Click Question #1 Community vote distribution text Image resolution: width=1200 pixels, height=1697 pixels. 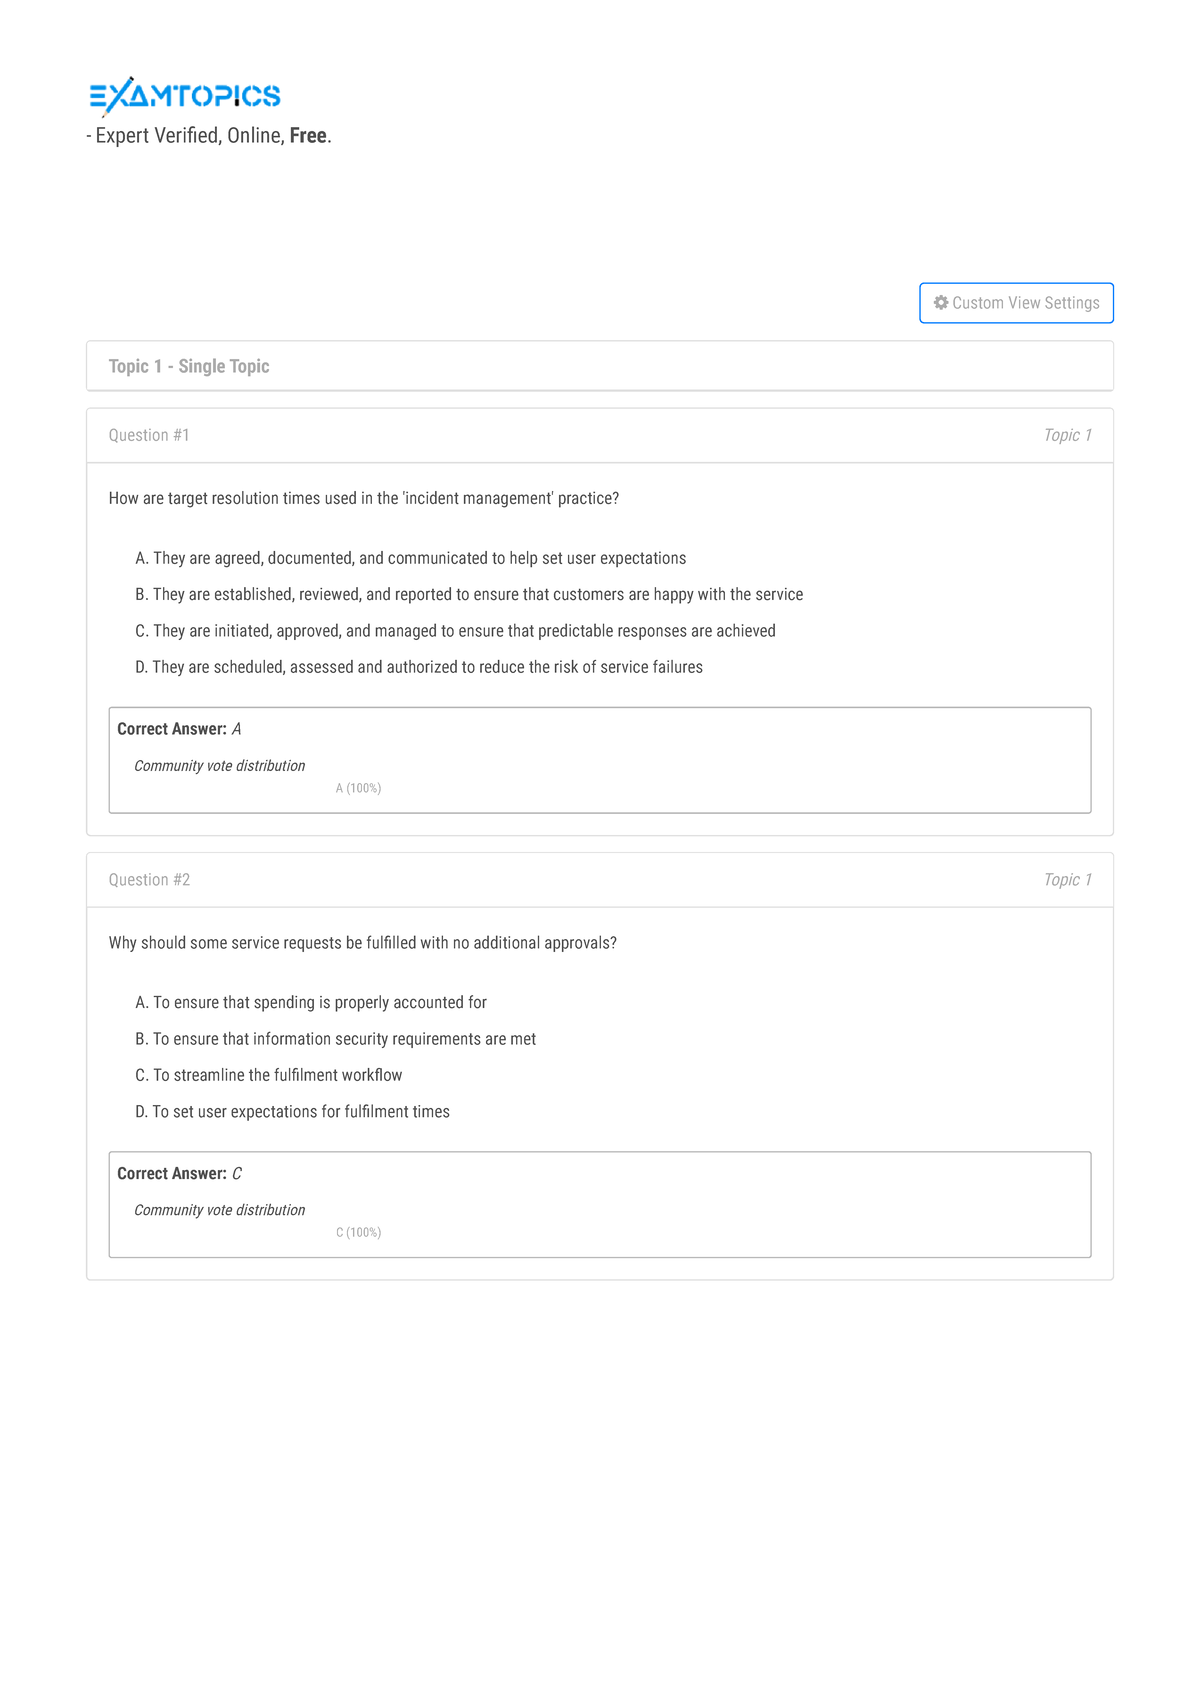219,766
